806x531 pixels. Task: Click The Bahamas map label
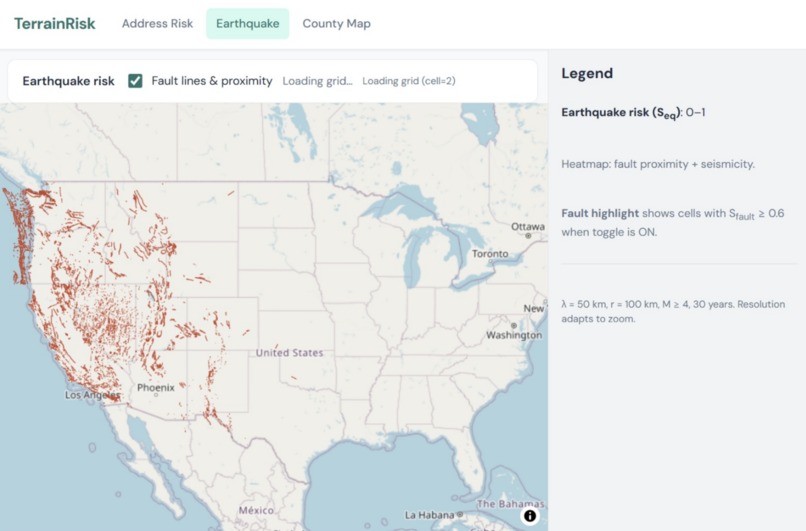click(x=510, y=504)
